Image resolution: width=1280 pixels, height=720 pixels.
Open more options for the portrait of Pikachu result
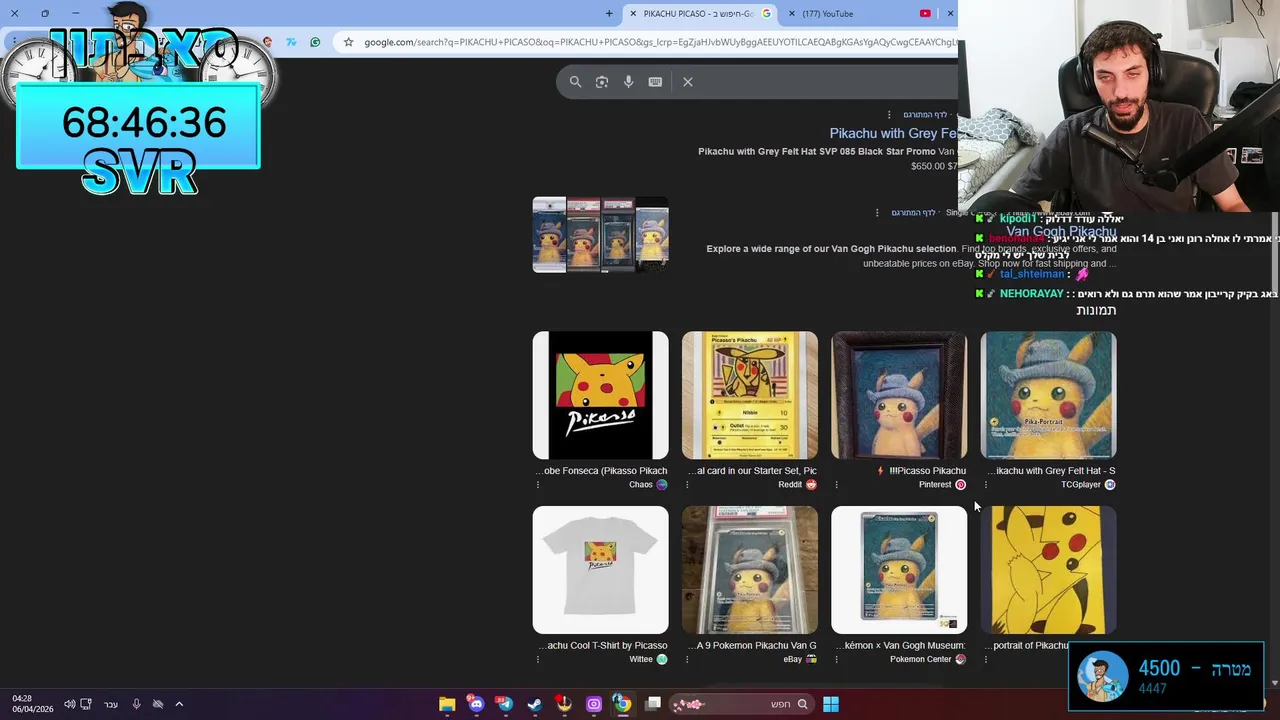pyautogui.click(x=986, y=660)
